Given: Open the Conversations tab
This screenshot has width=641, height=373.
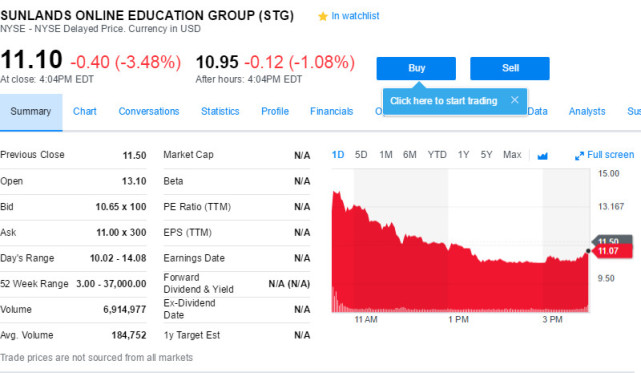Looking at the screenshot, I should 149,111.
